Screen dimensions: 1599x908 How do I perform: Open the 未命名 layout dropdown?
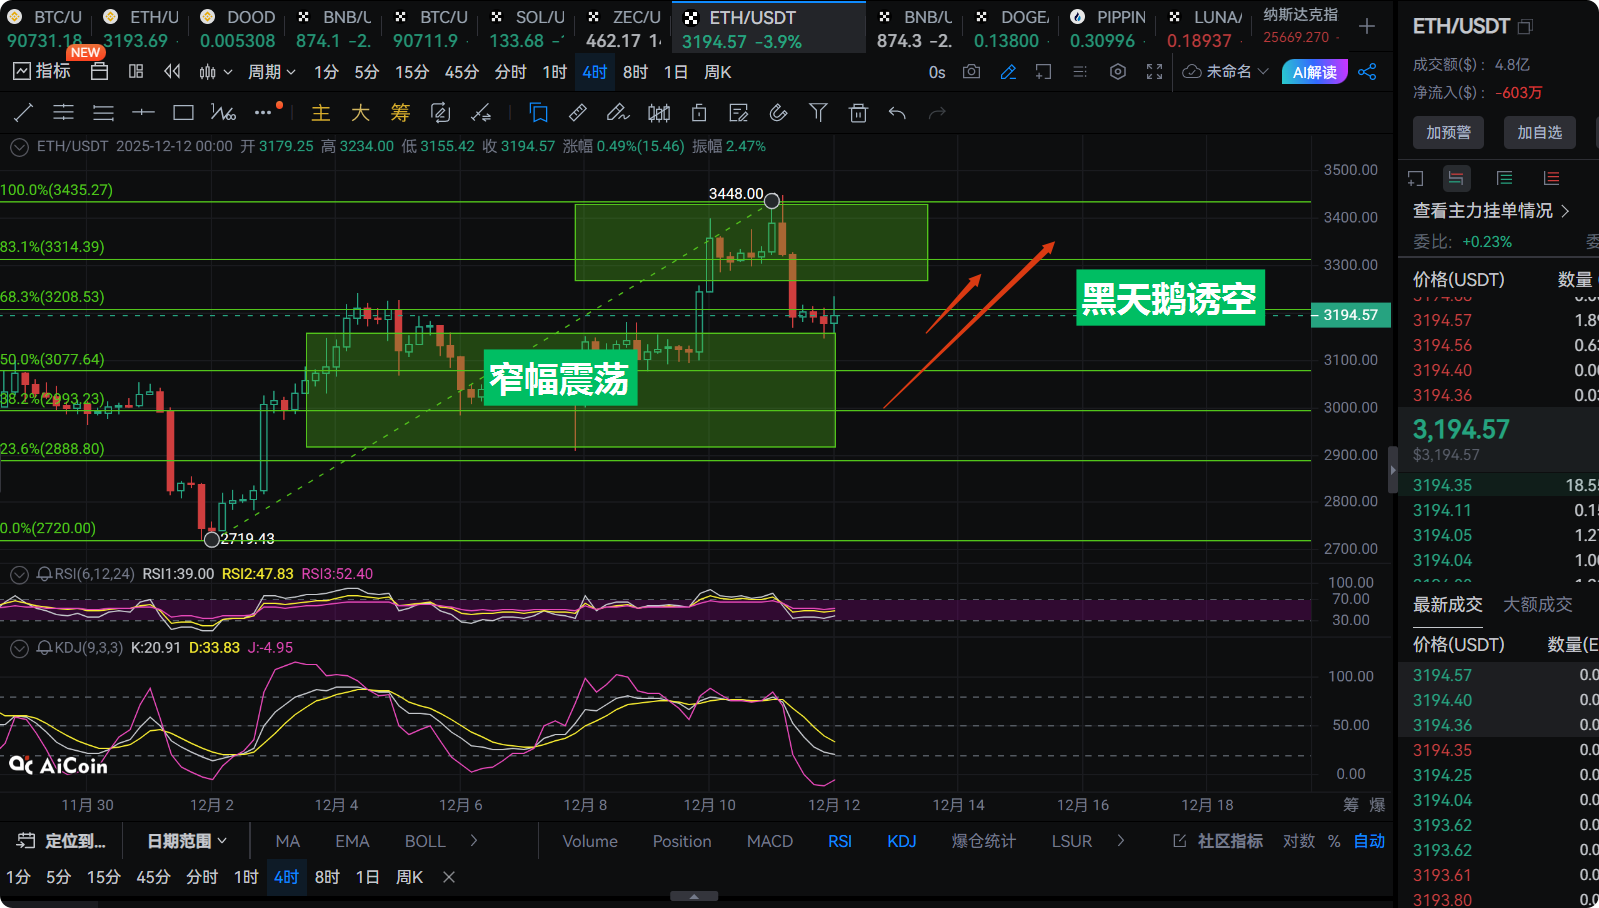[1226, 72]
